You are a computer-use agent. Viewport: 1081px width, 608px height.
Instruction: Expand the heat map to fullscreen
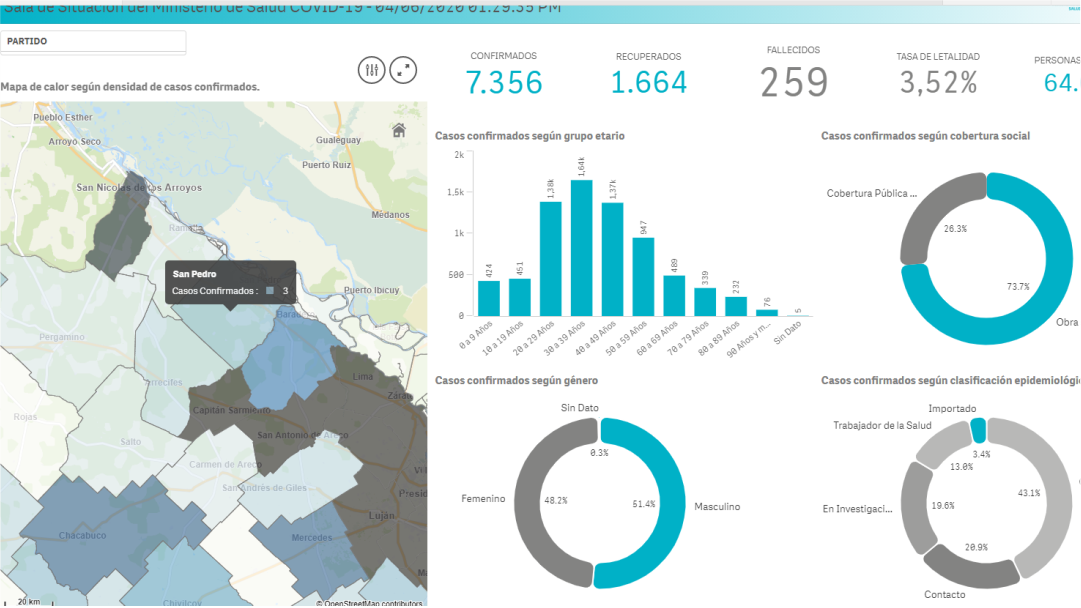[403, 70]
